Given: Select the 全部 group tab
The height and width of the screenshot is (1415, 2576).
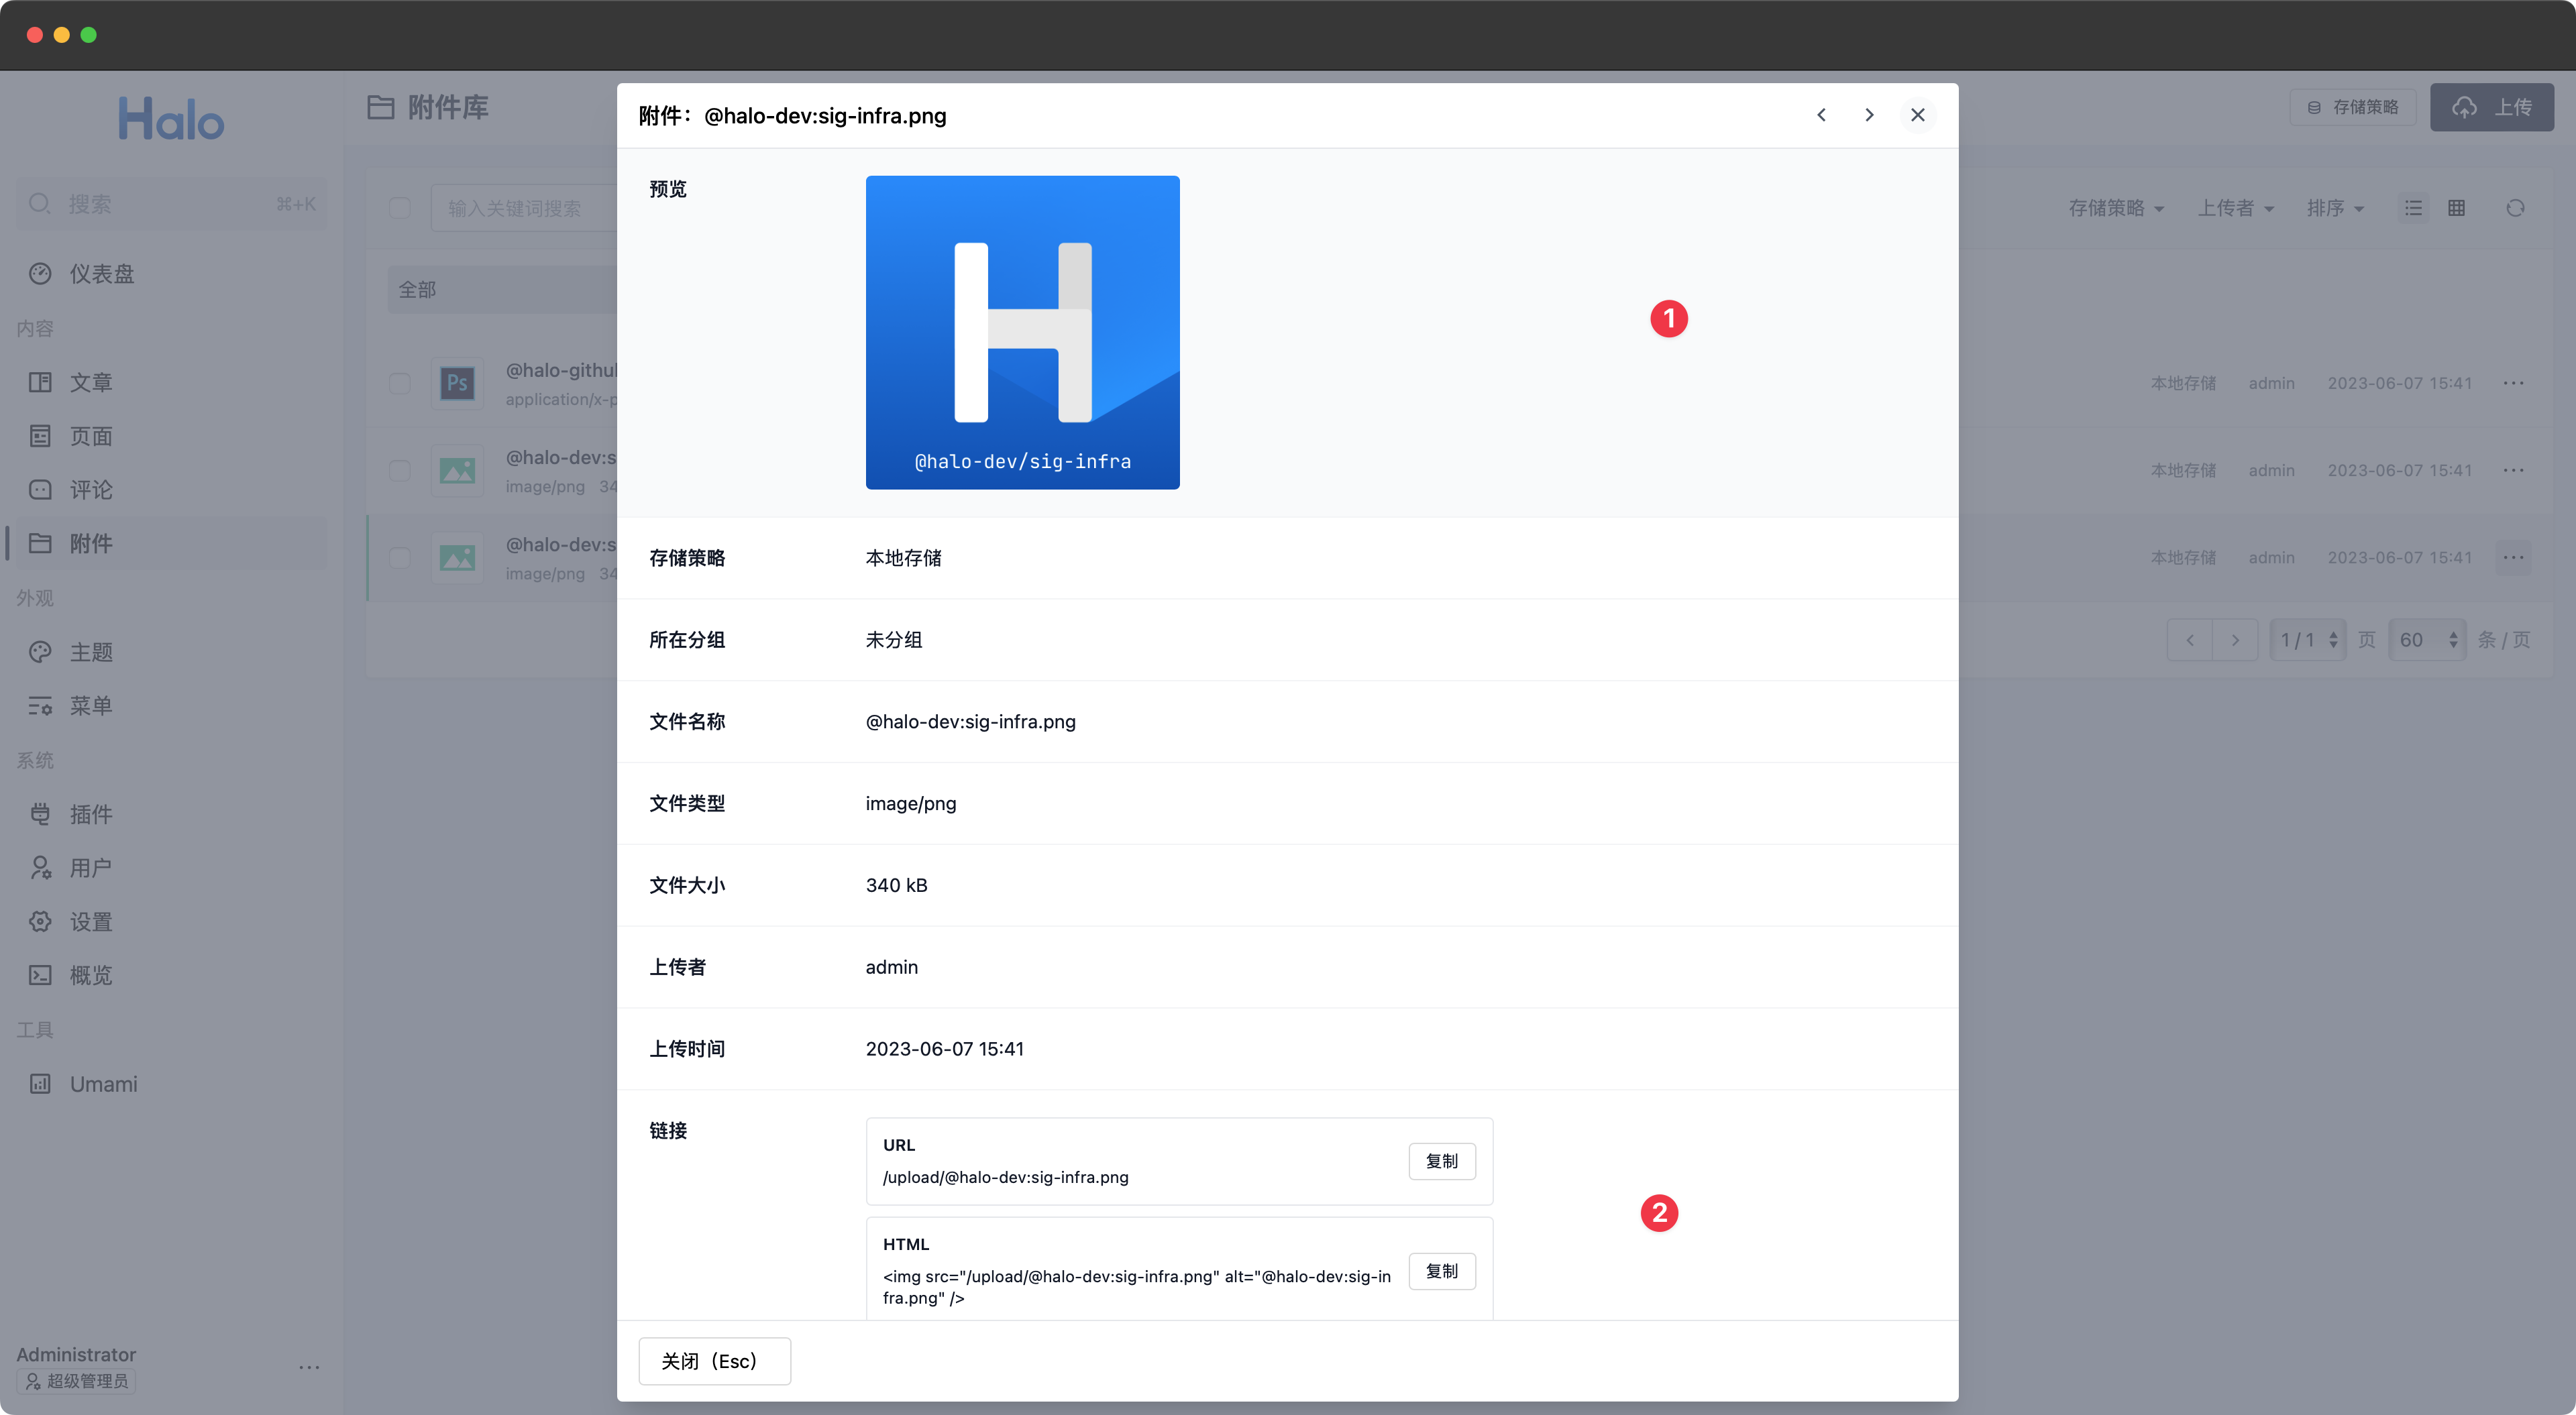Looking at the screenshot, I should pos(503,289).
